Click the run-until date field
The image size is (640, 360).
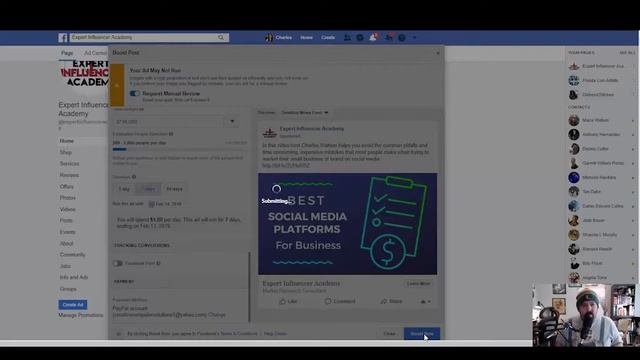(166, 204)
